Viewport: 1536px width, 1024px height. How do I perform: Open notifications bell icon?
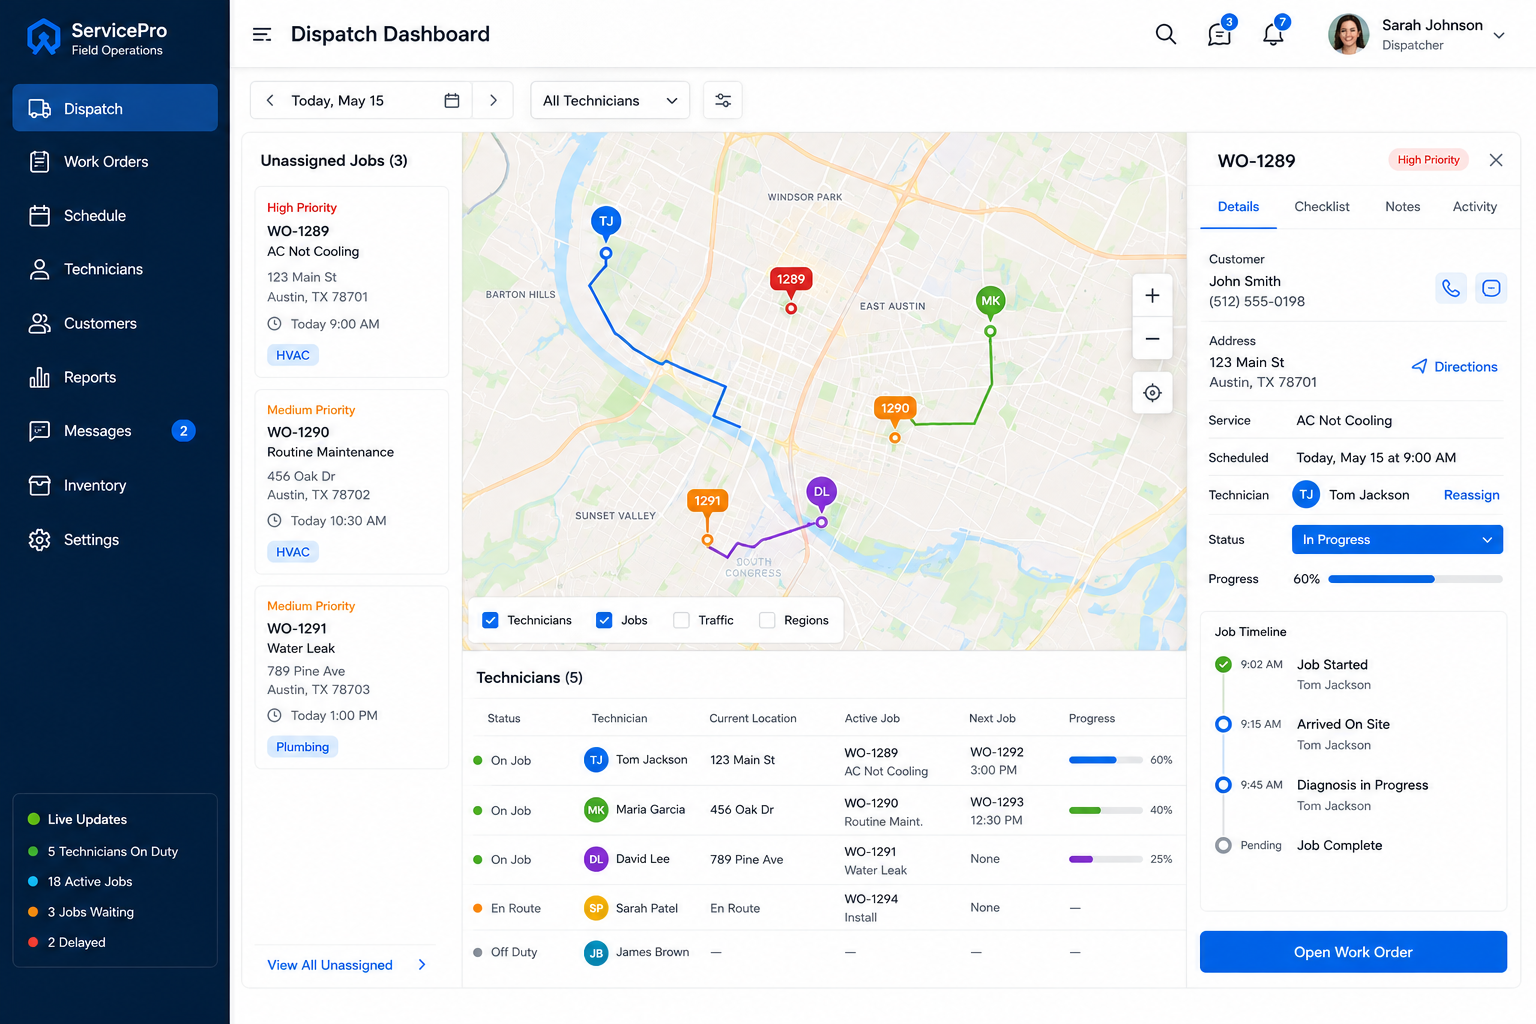click(1274, 33)
